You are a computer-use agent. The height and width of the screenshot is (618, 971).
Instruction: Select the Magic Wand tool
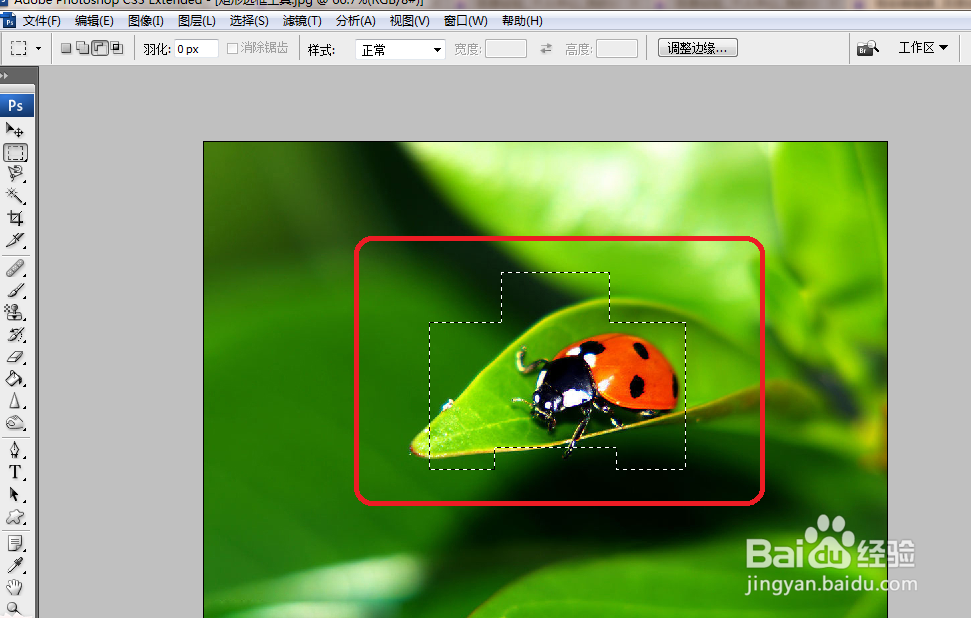click(15, 196)
